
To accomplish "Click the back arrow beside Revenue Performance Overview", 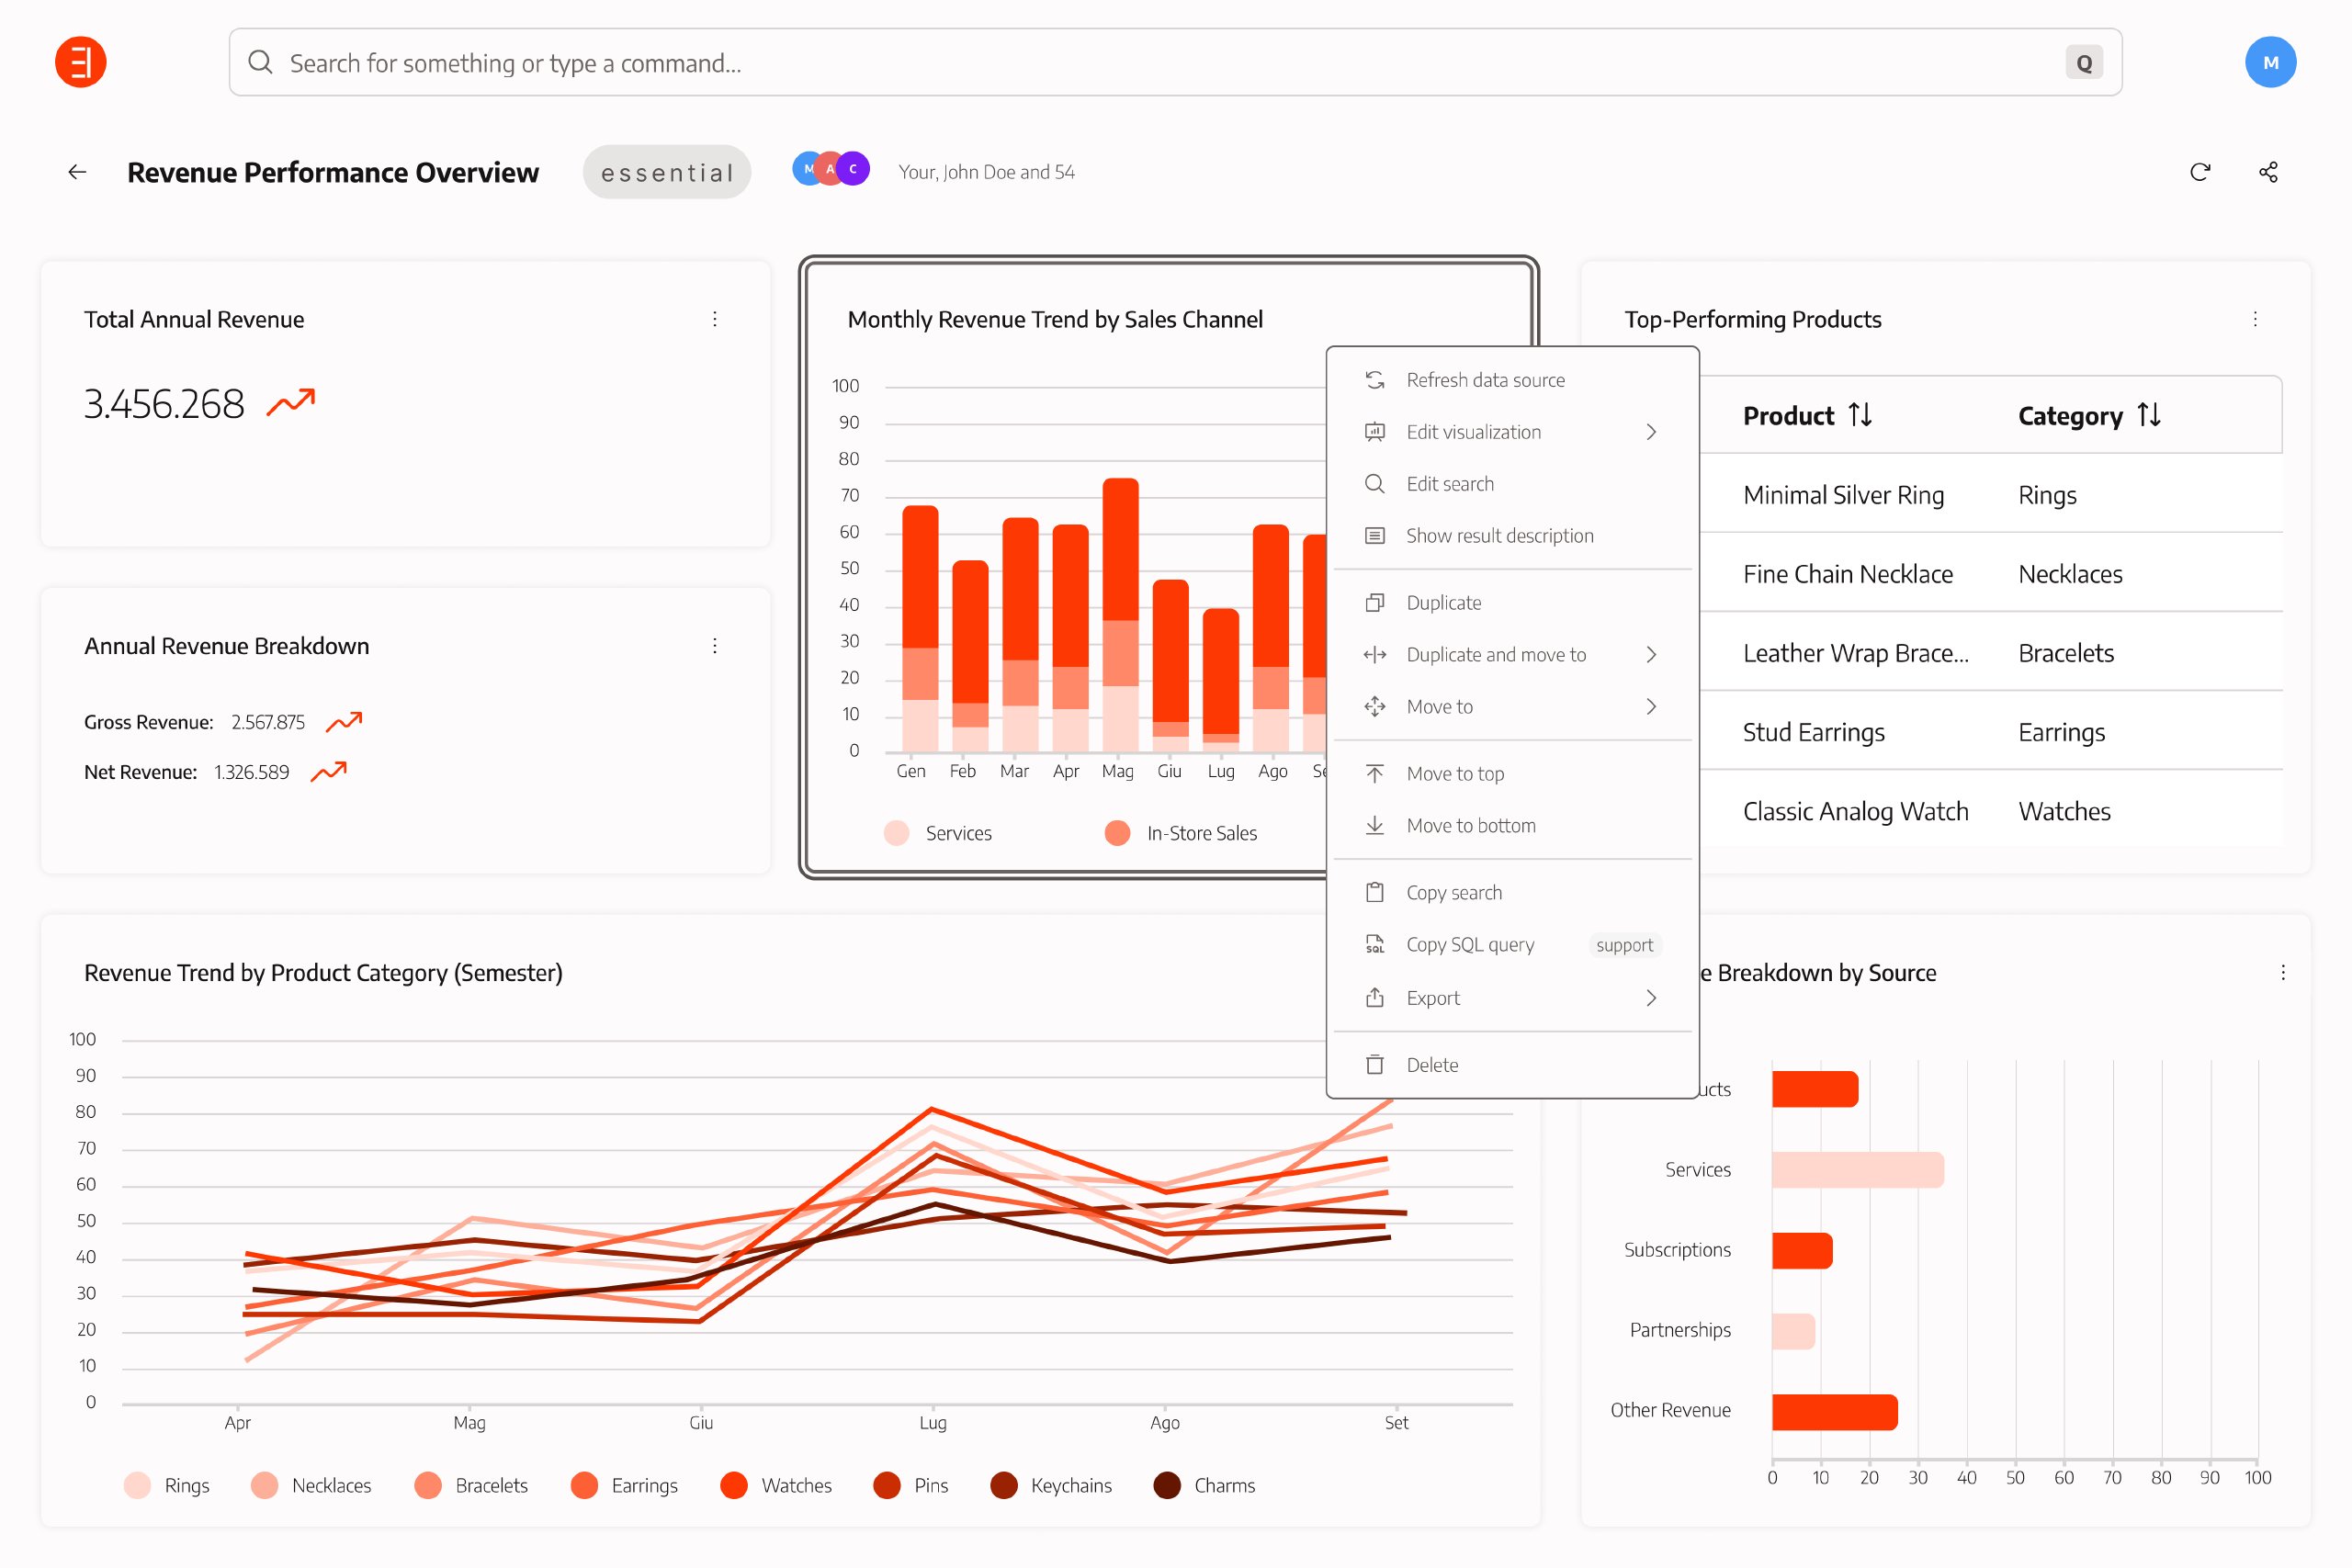I will coord(77,172).
